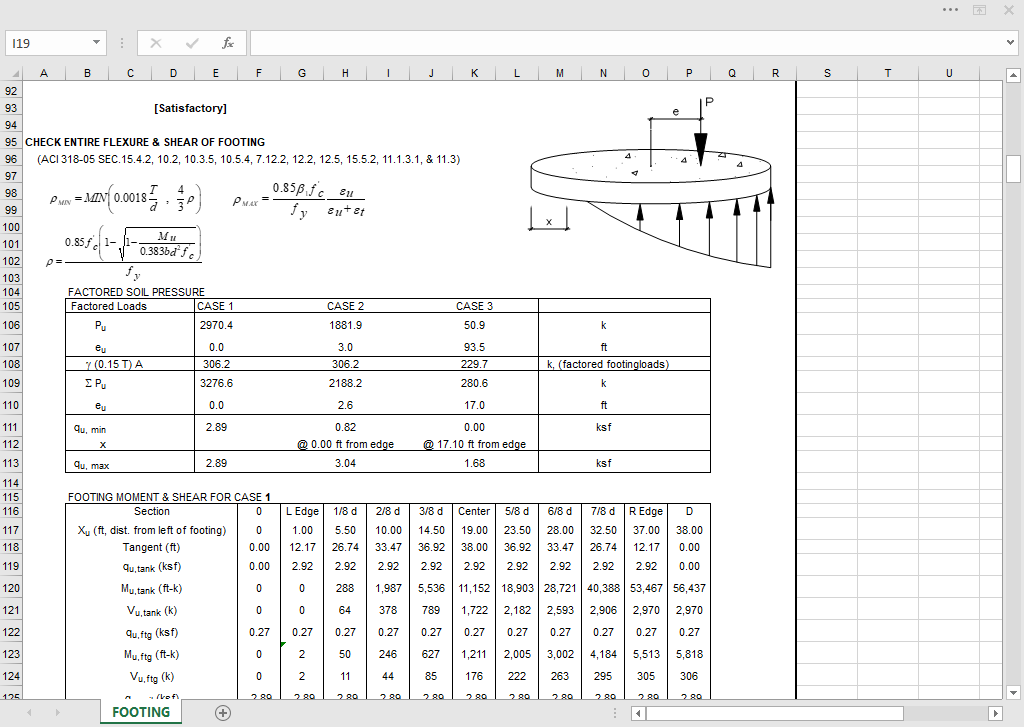The height and width of the screenshot is (727, 1024).
Task: Select the FOOTING sheet tab
Action: pyautogui.click(x=141, y=712)
